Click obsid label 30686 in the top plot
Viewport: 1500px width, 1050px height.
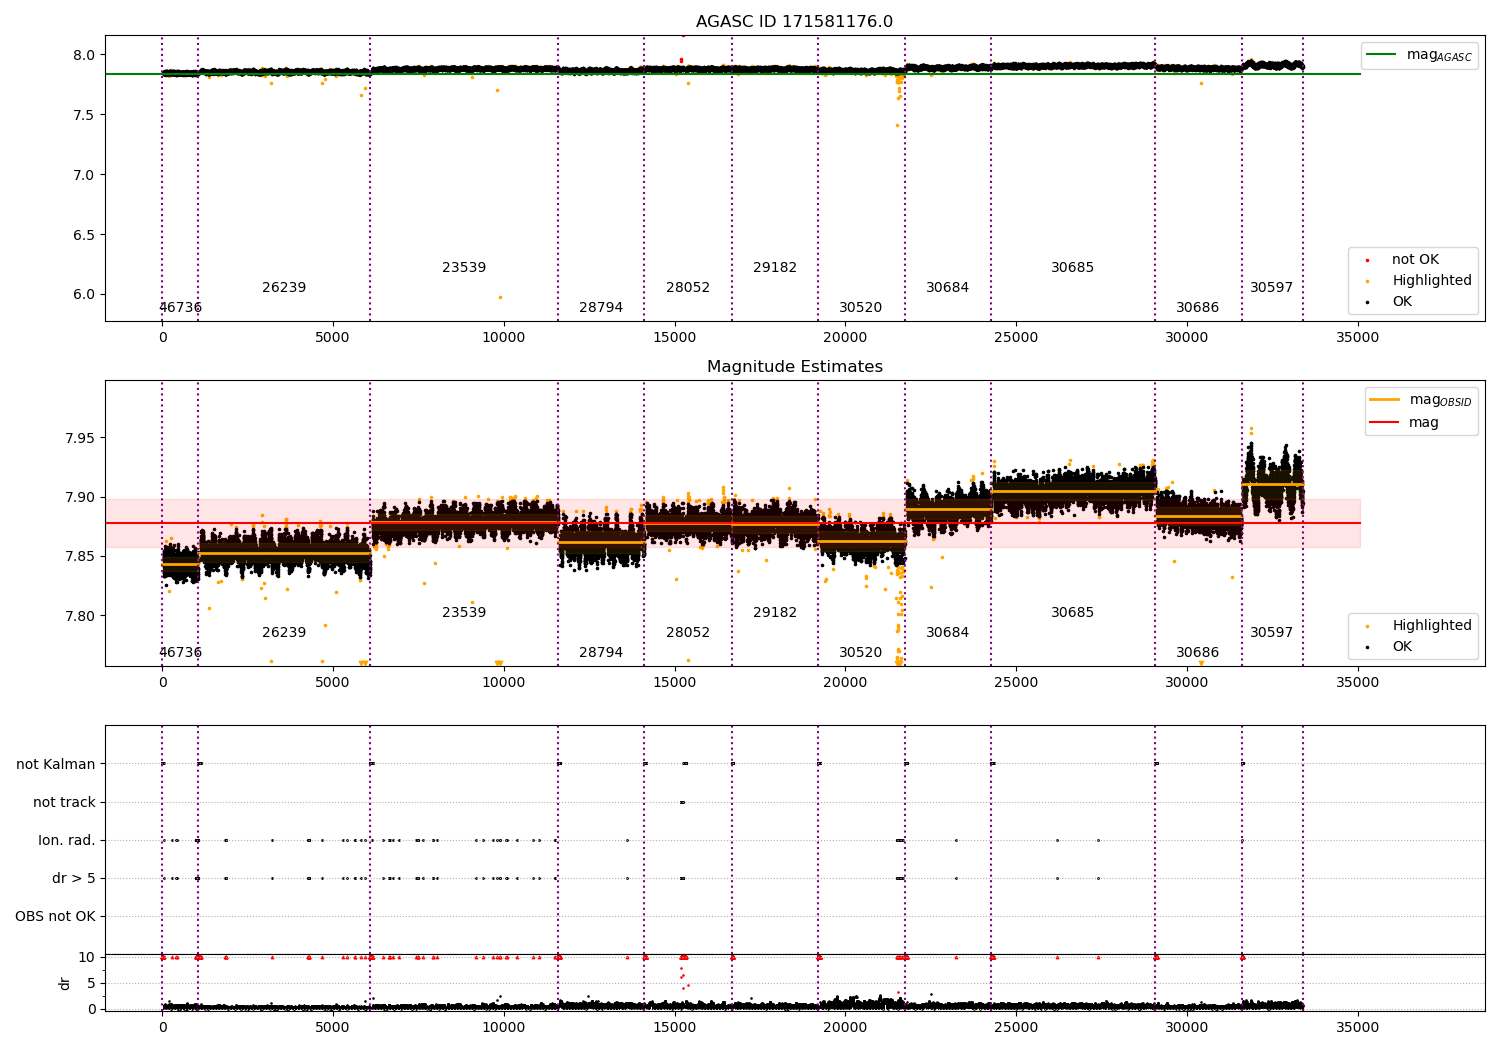[1198, 308]
